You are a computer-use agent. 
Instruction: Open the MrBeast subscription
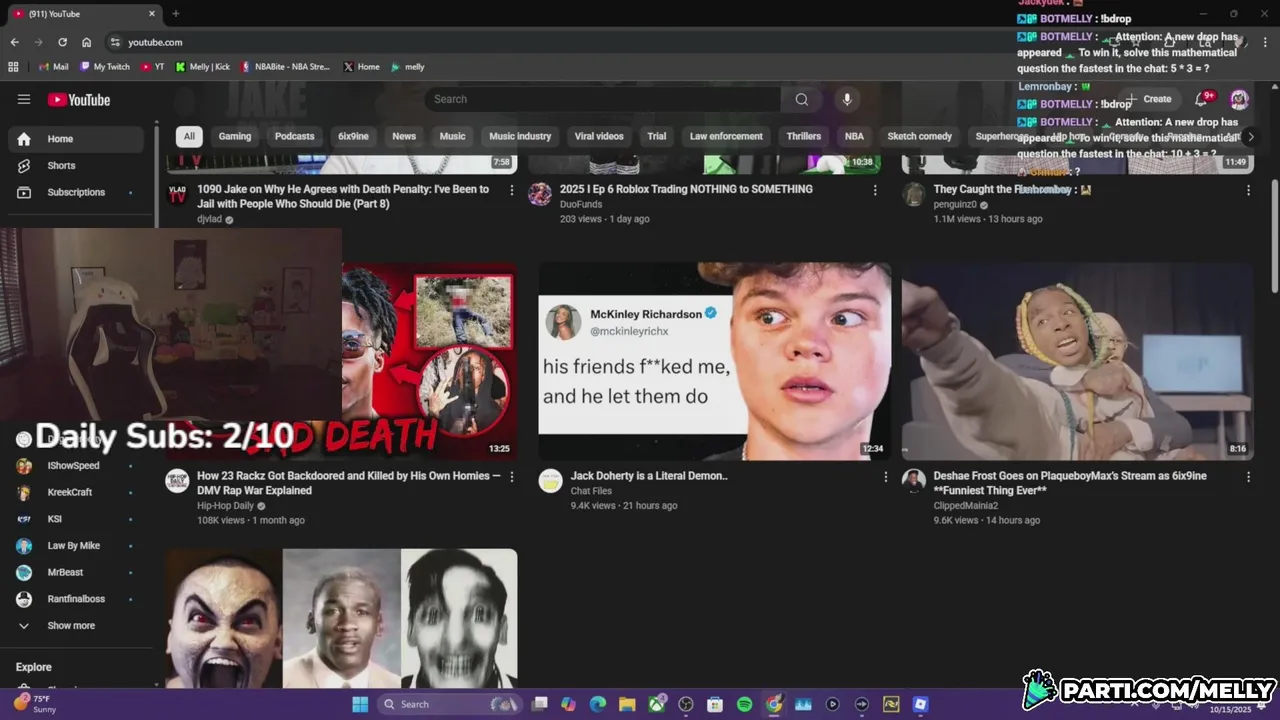(76, 572)
